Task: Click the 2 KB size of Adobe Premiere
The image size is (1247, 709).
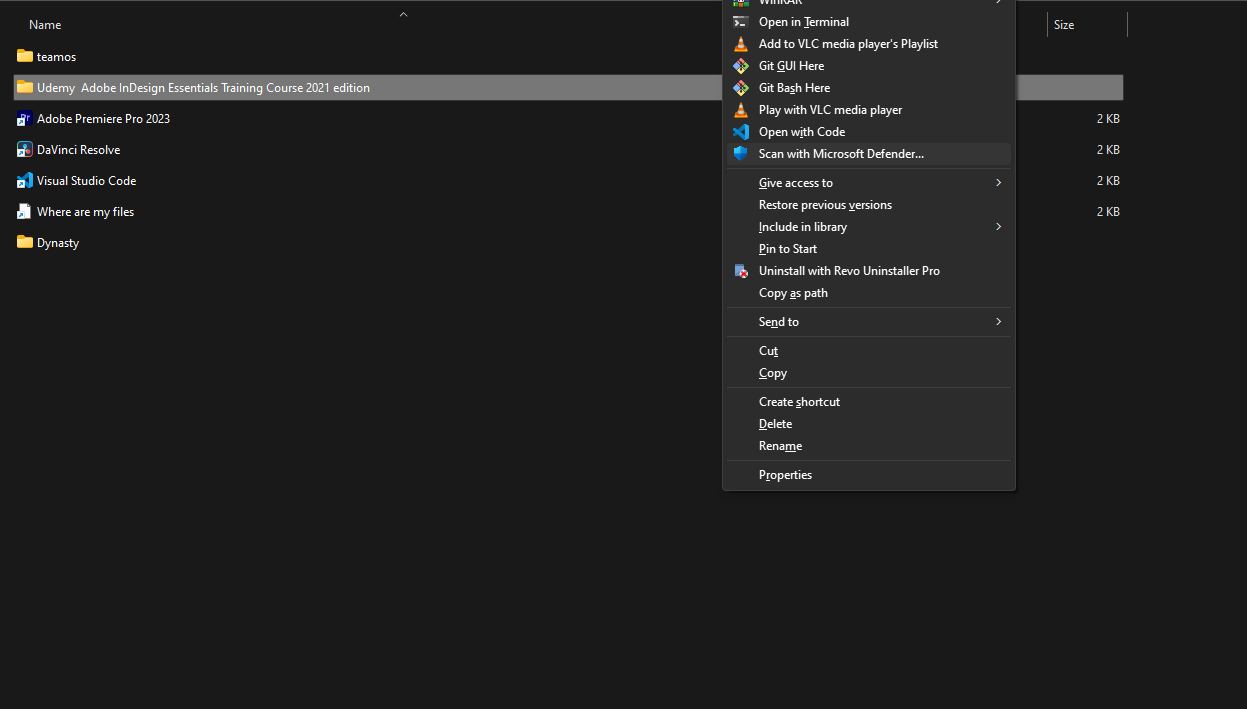Action: (x=1108, y=119)
